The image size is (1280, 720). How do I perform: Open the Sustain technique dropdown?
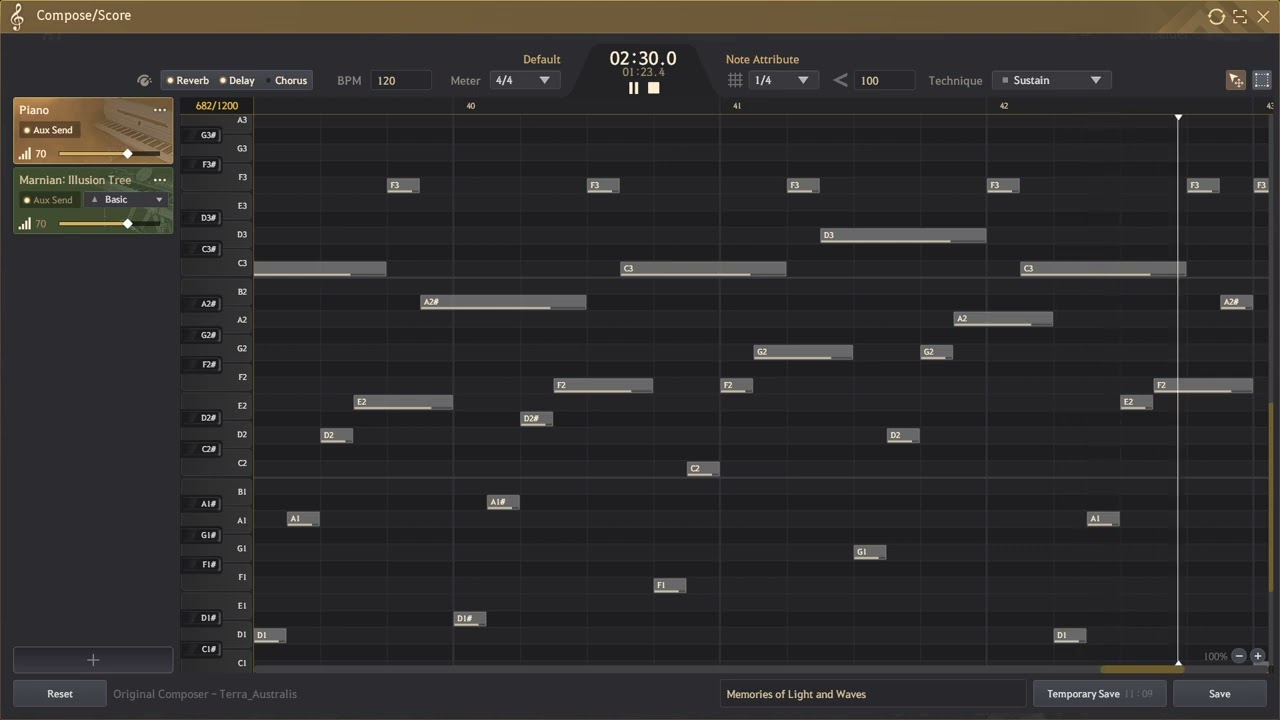(1052, 80)
